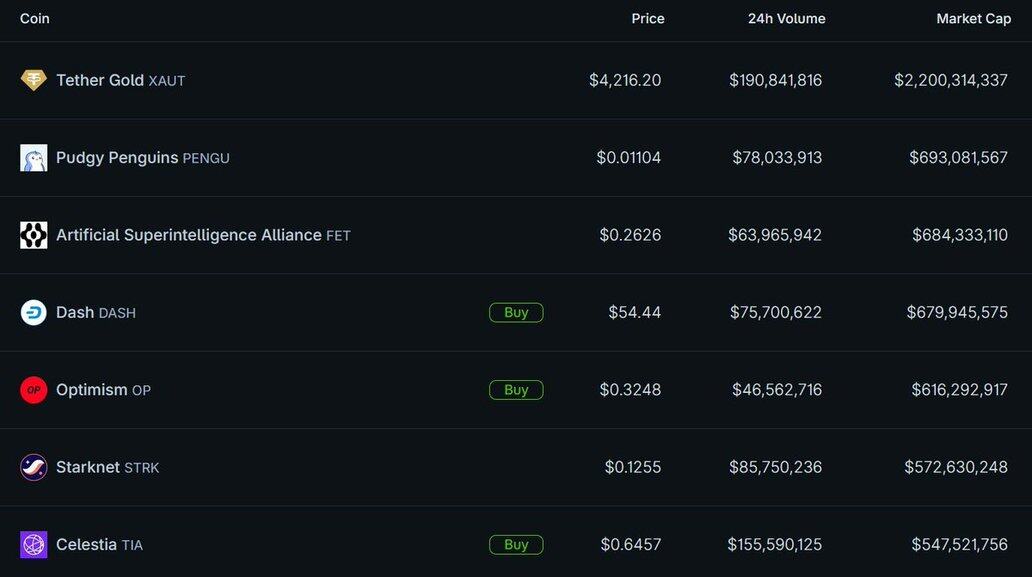Viewport: 1032px width, 577px height.
Task: Click the Dash coin logo
Action: (34, 312)
